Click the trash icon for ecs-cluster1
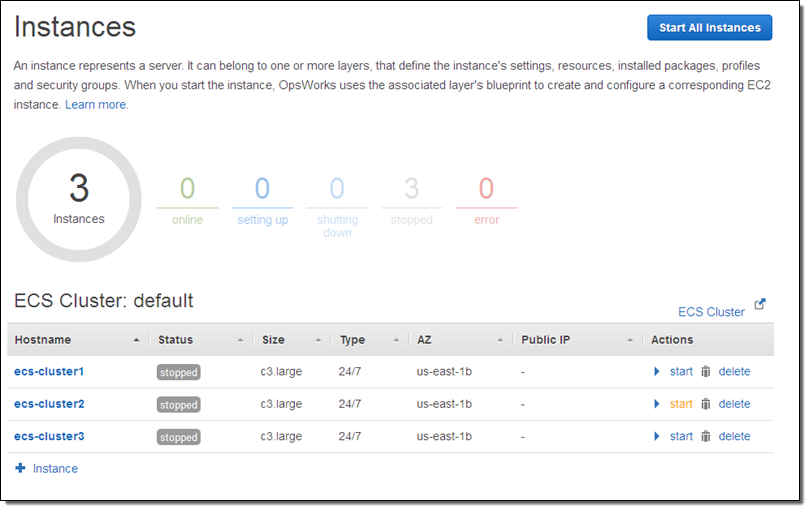The width and height of the screenshot is (810, 511). [x=706, y=371]
